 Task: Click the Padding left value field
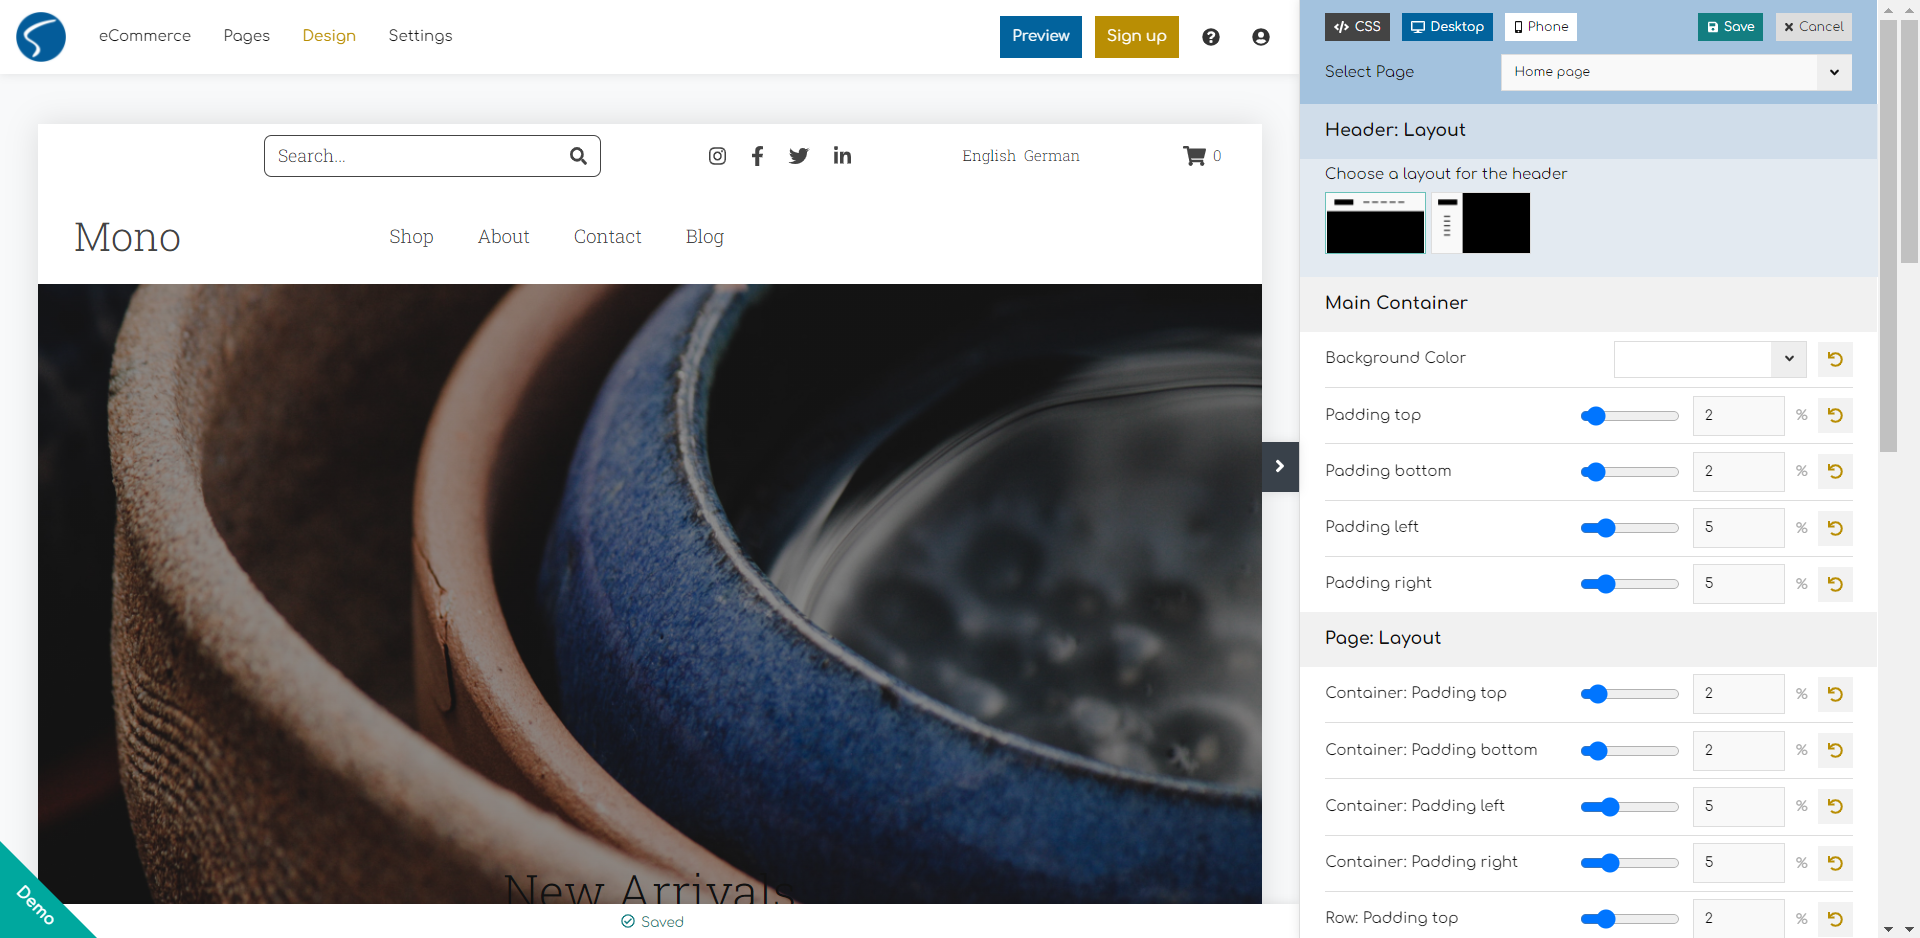pos(1738,528)
